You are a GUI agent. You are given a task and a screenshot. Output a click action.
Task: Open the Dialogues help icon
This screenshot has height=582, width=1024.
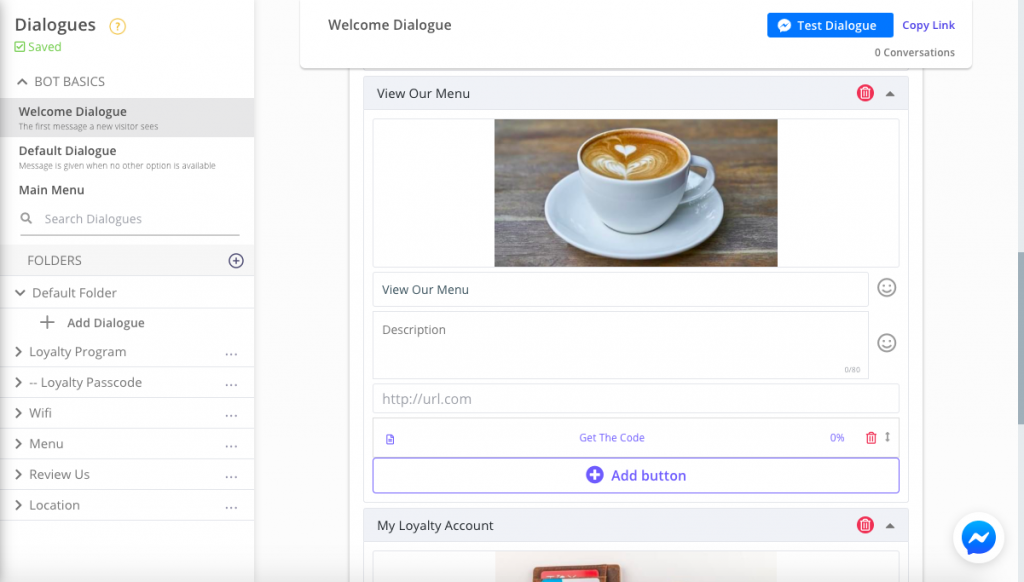point(117,26)
